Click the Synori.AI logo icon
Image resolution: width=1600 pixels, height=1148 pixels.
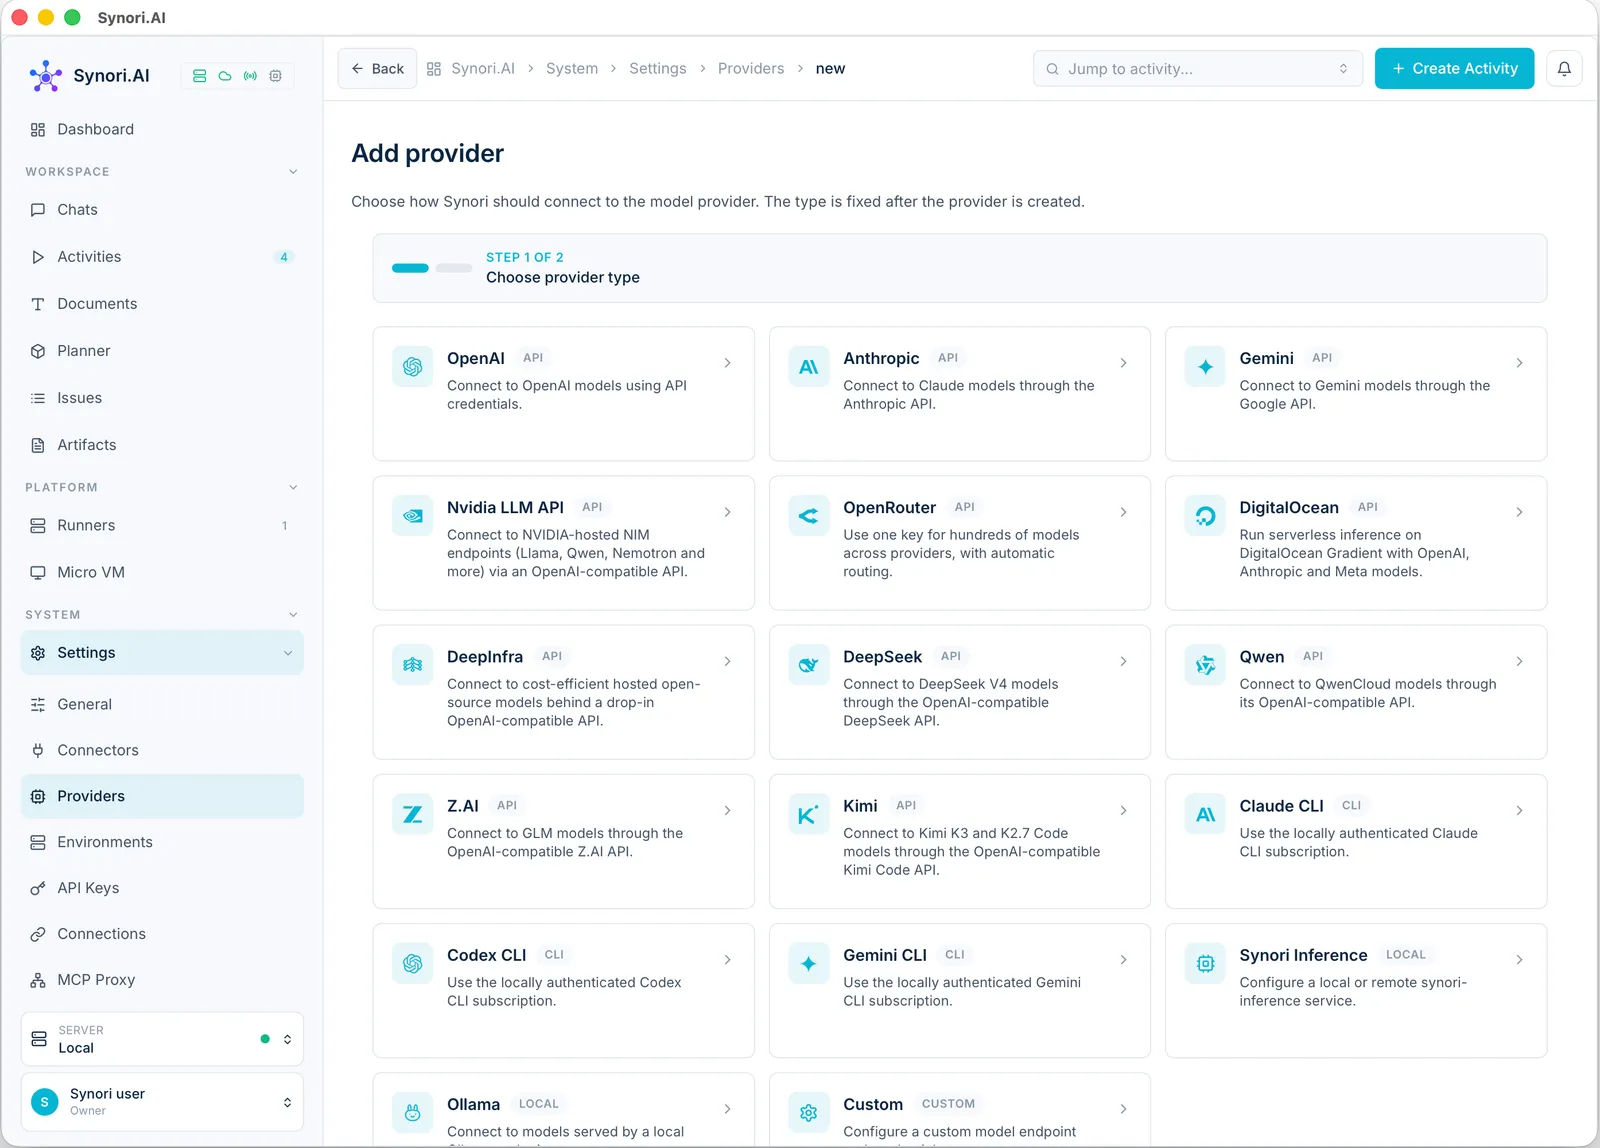pyautogui.click(x=46, y=76)
